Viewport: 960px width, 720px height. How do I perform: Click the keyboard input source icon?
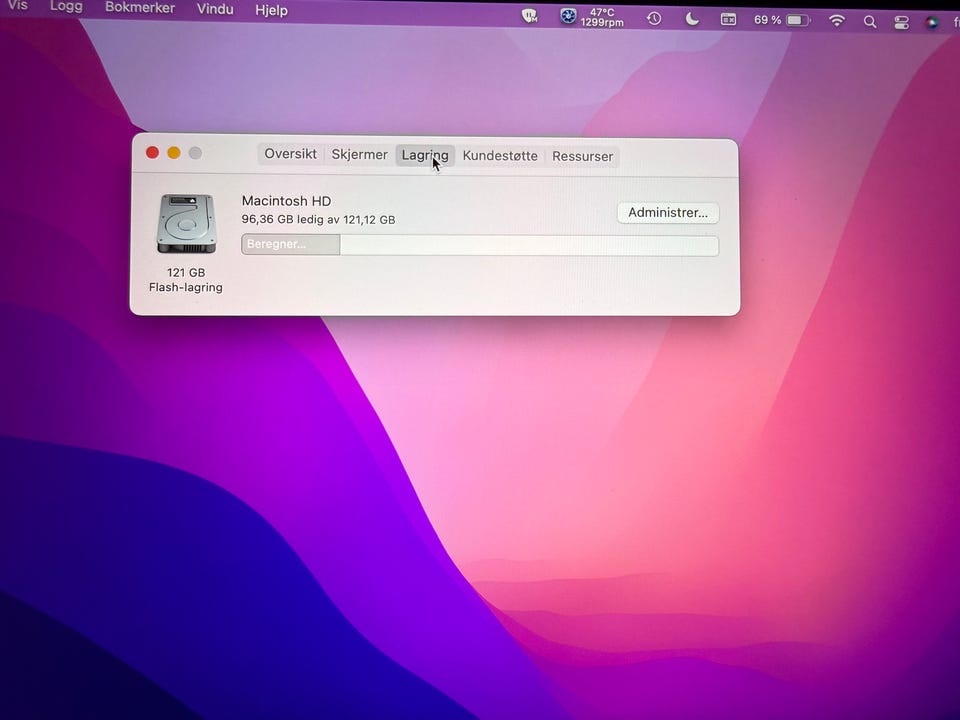(729, 20)
